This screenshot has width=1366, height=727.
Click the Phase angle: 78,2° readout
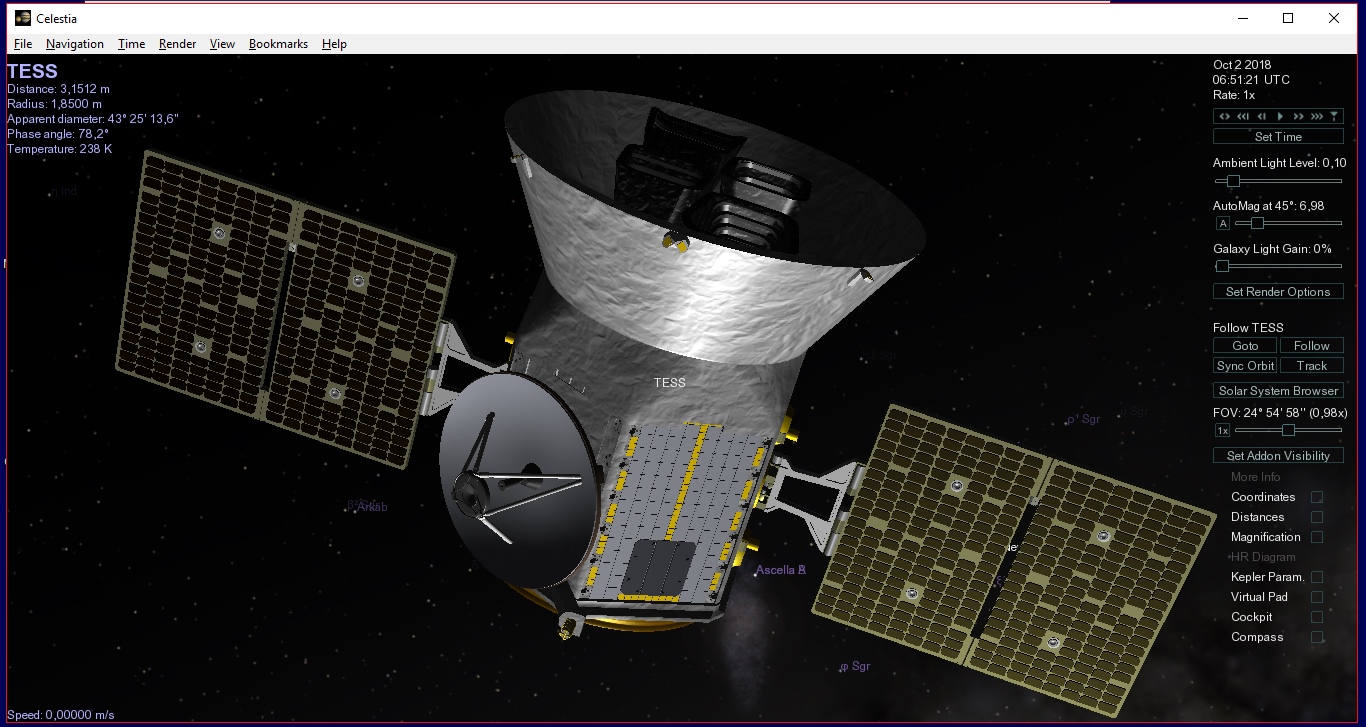coord(58,134)
